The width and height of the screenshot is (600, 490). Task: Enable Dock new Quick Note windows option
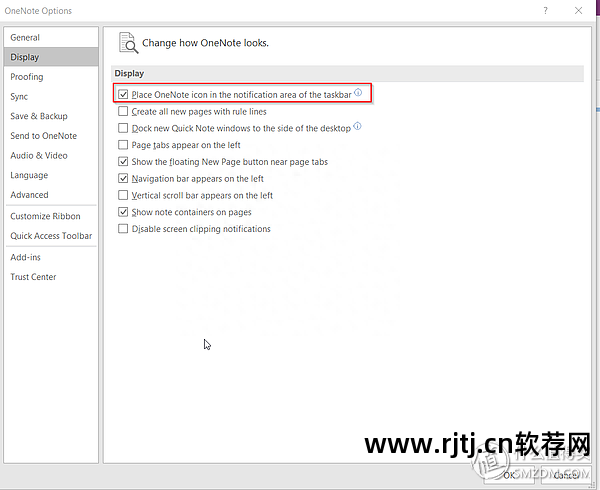(123, 128)
